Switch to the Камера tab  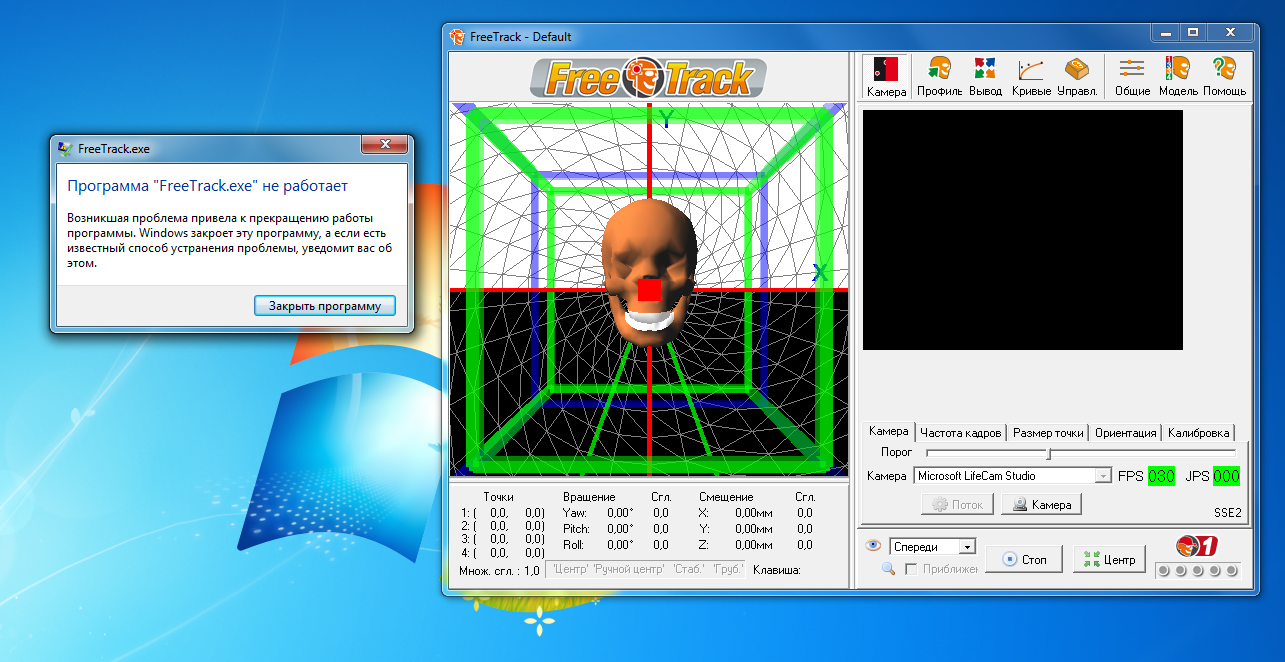889,431
